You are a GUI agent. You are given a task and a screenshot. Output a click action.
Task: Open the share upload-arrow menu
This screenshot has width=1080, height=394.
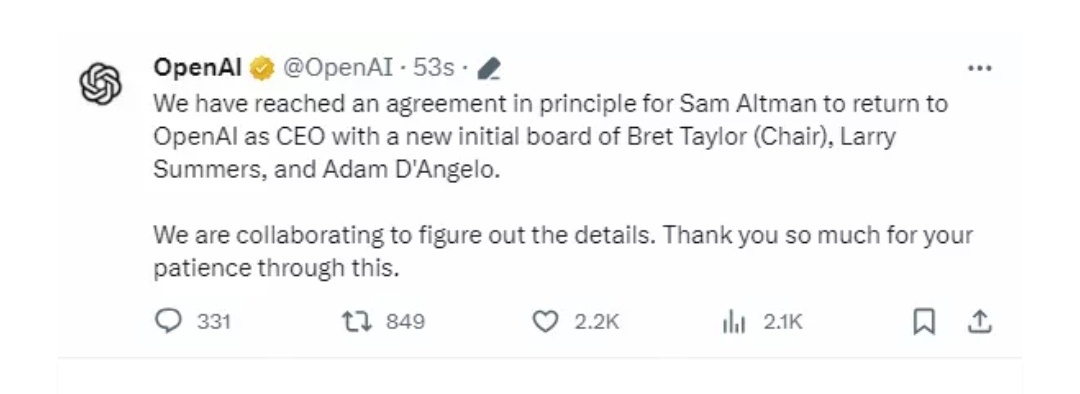979,322
